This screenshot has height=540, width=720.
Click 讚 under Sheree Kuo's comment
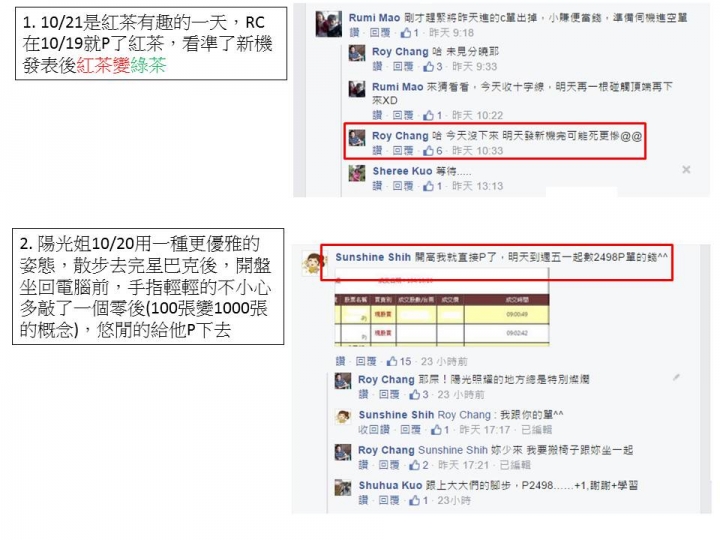pos(377,186)
